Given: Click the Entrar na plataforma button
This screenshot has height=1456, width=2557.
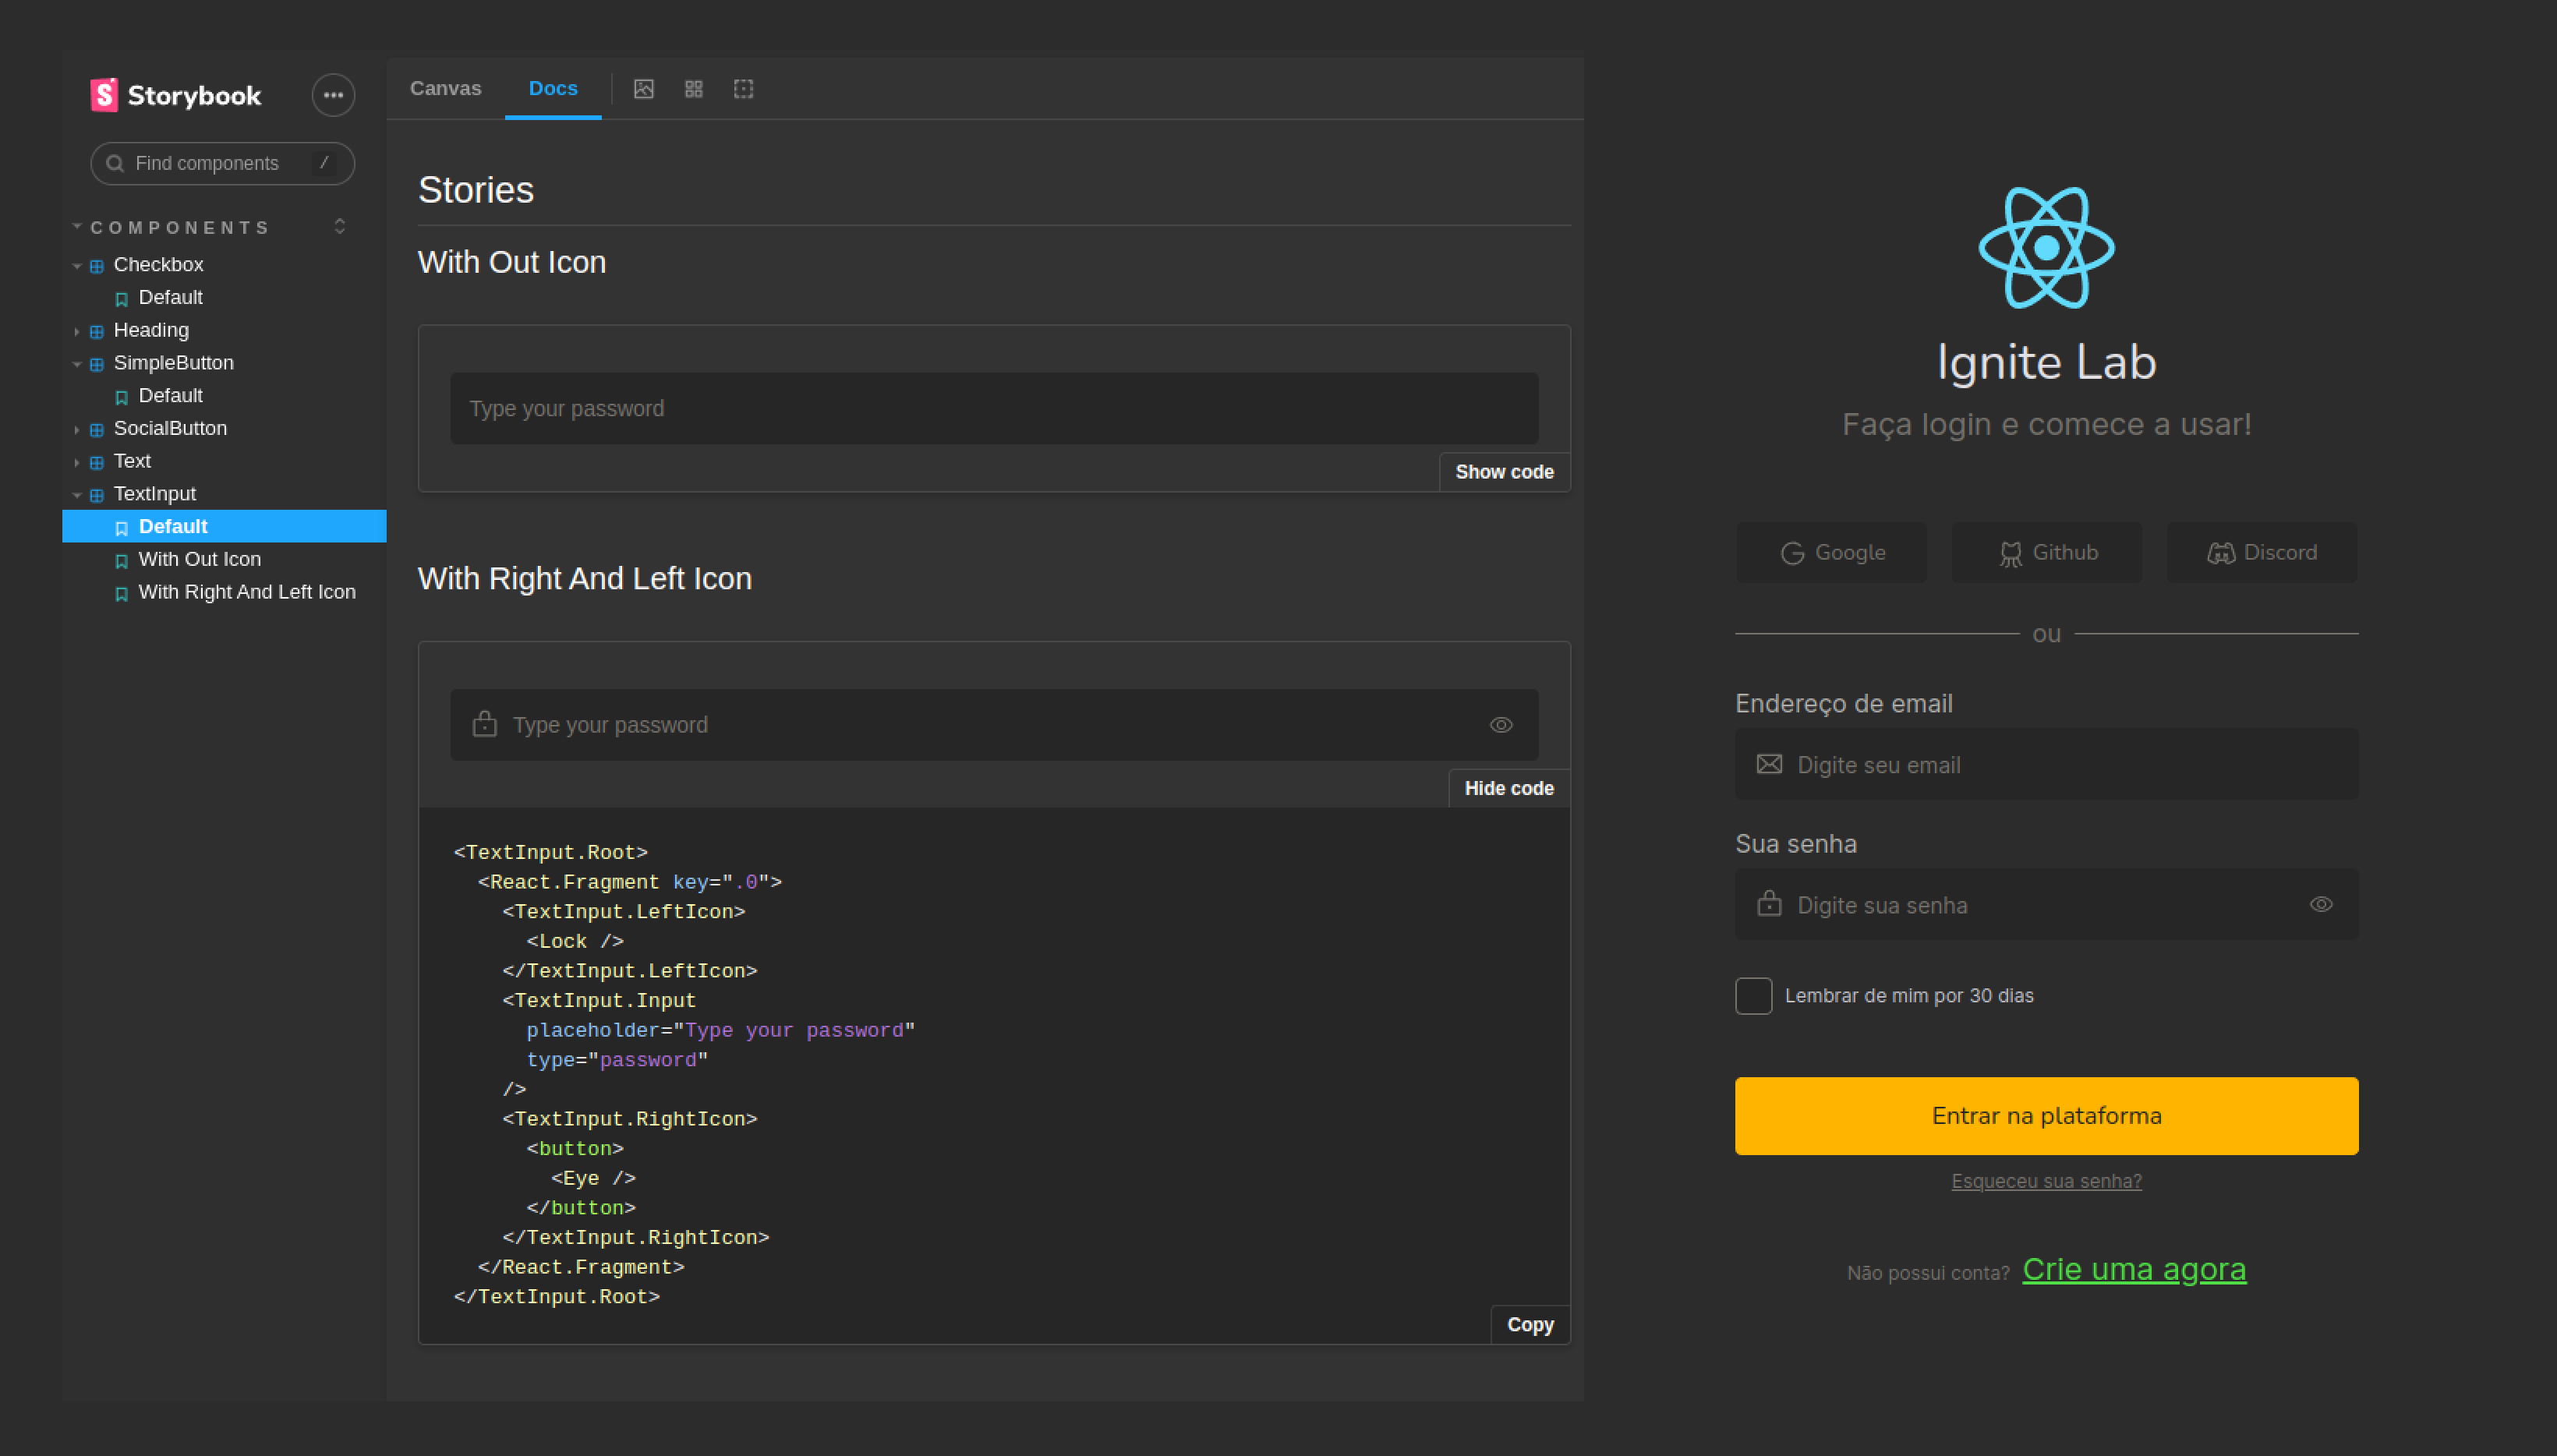Looking at the screenshot, I should [2046, 1116].
